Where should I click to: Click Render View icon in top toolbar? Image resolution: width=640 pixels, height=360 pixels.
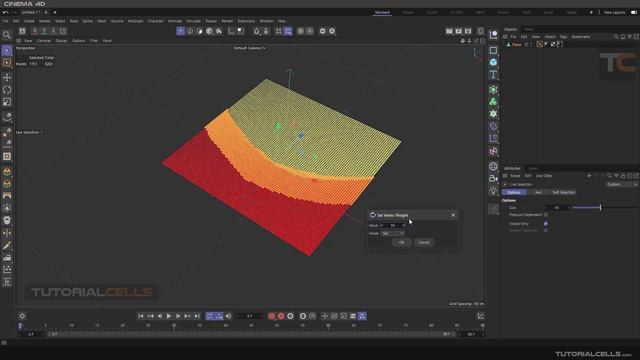pyautogui.click(x=449, y=31)
